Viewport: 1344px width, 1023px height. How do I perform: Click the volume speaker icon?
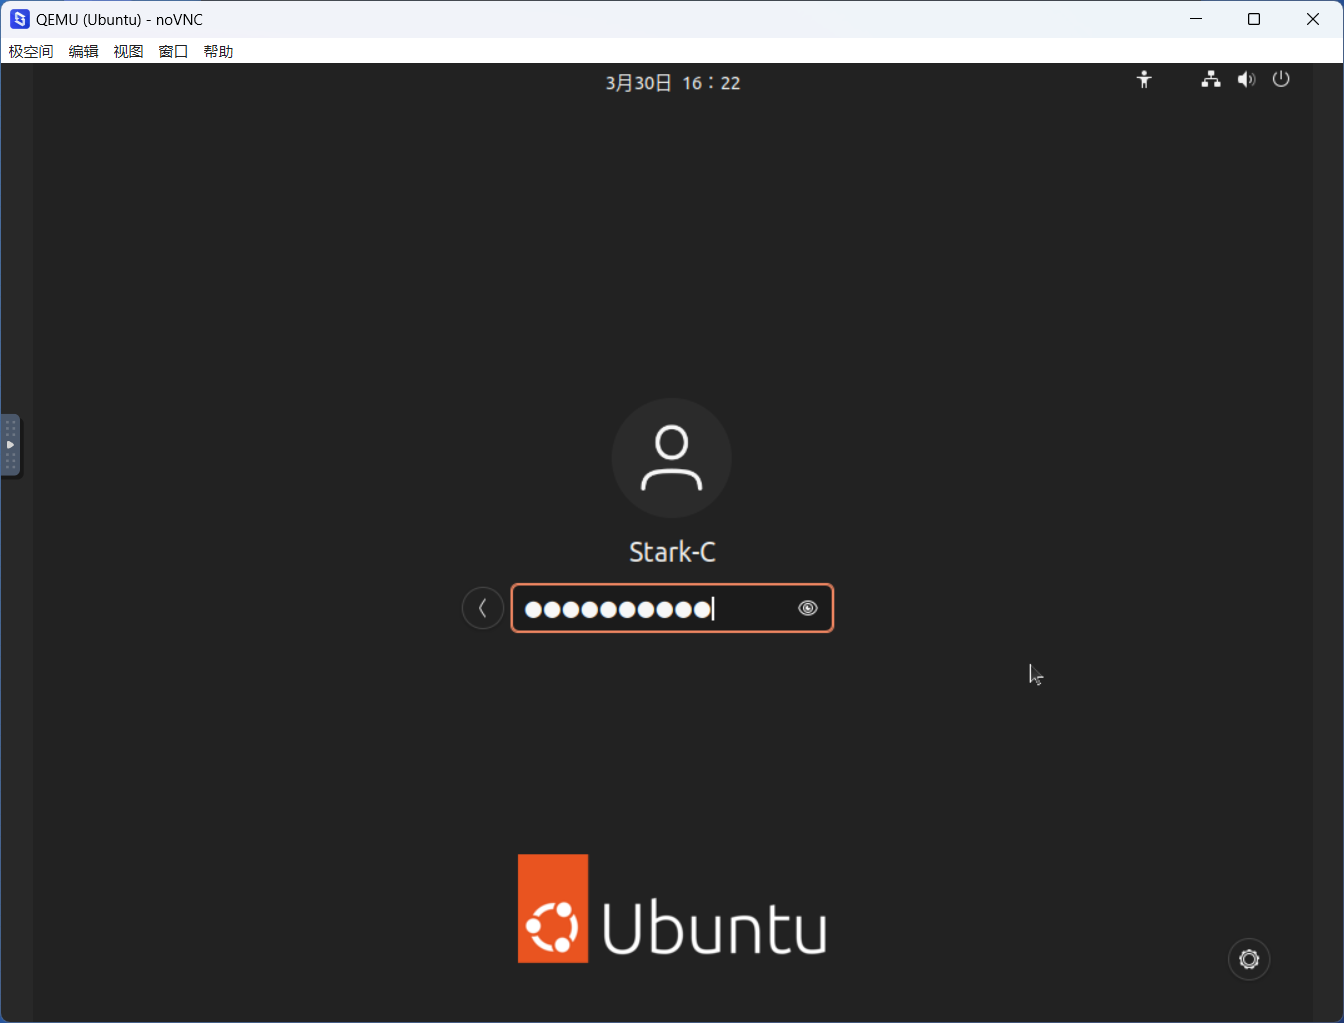[x=1246, y=80]
